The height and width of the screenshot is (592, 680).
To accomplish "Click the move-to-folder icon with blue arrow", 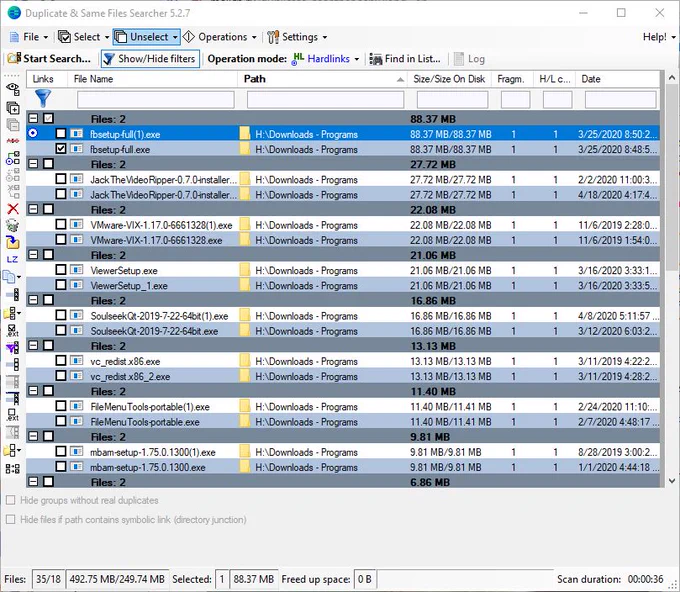I will pyautogui.click(x=13, y=242).
